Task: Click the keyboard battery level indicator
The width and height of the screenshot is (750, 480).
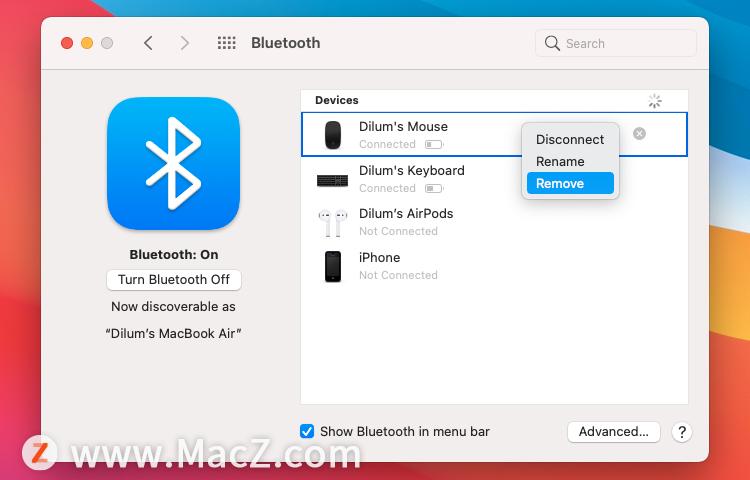Action: [434, 188]
